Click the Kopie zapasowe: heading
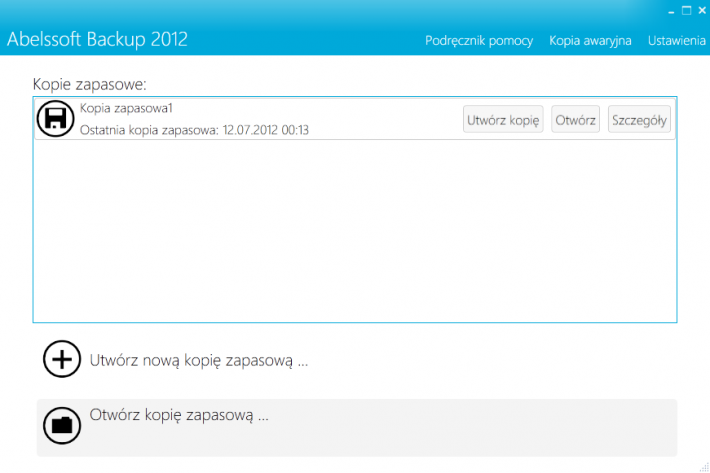 (90, 84)
